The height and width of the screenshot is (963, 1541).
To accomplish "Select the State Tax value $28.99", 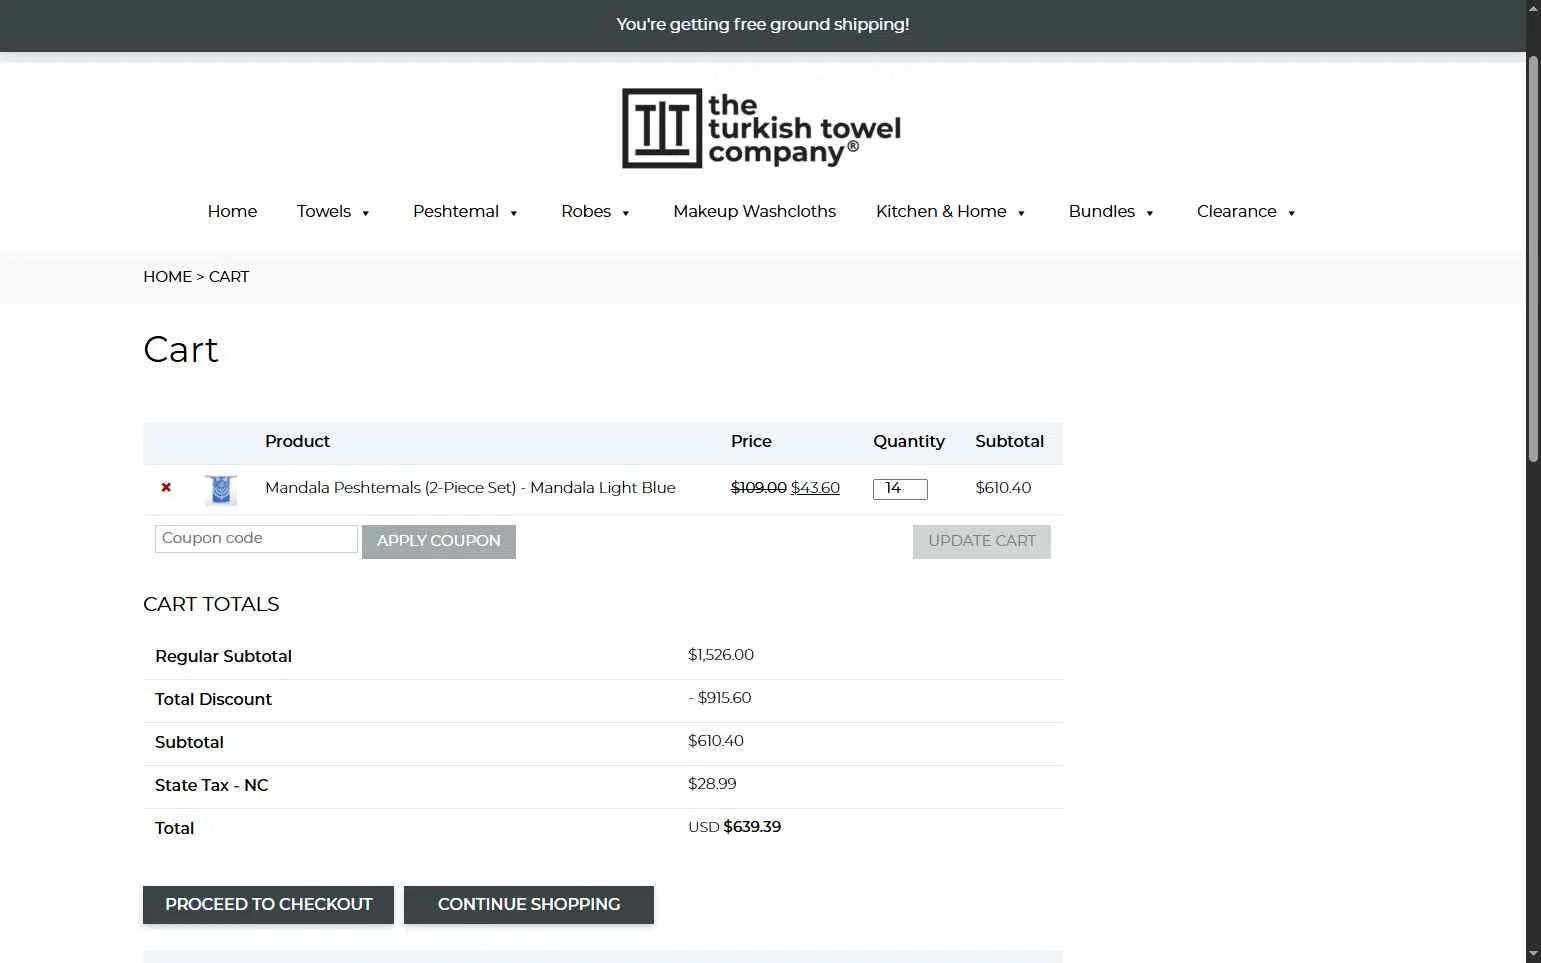I will (x=712, y=784).
